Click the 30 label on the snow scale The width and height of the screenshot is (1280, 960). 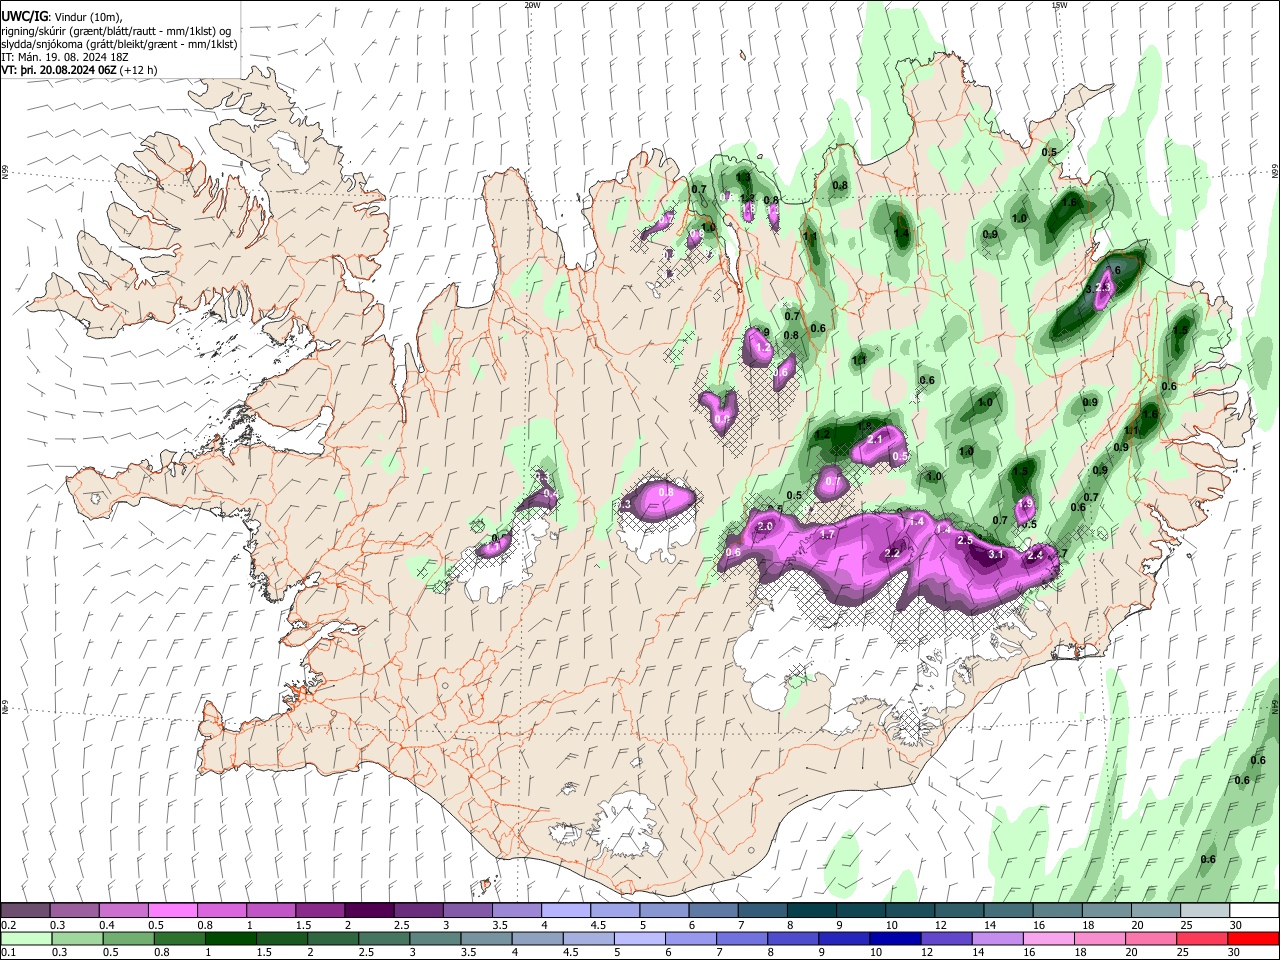pos(1236,925)
